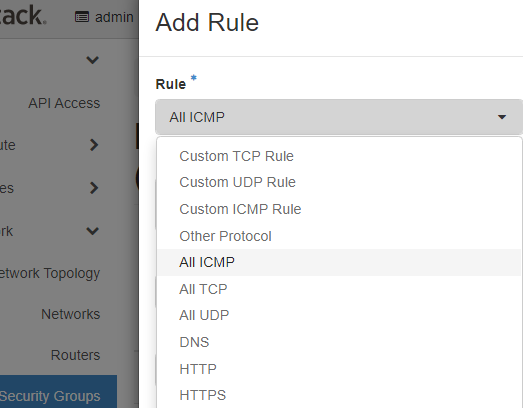Open Routers in the sidebar
This screenshot has width=523, height=408.
click(x=75, y=355)
